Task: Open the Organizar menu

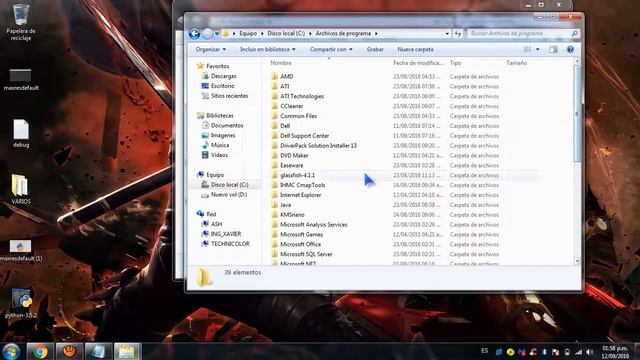Action: pyautogui.click(x=211, y=49)
